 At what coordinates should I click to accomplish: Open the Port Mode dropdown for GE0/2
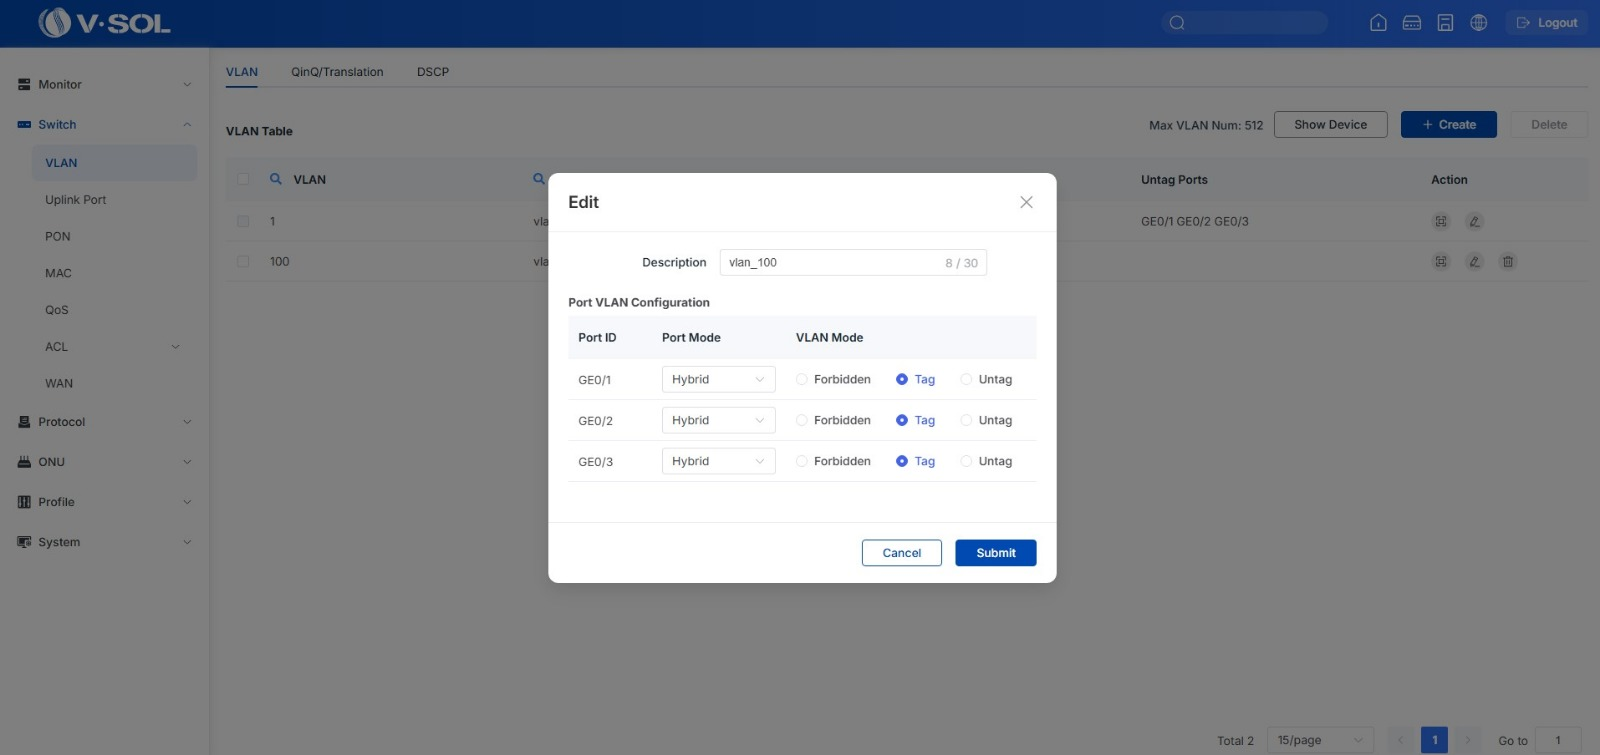(x=718, y=421)
